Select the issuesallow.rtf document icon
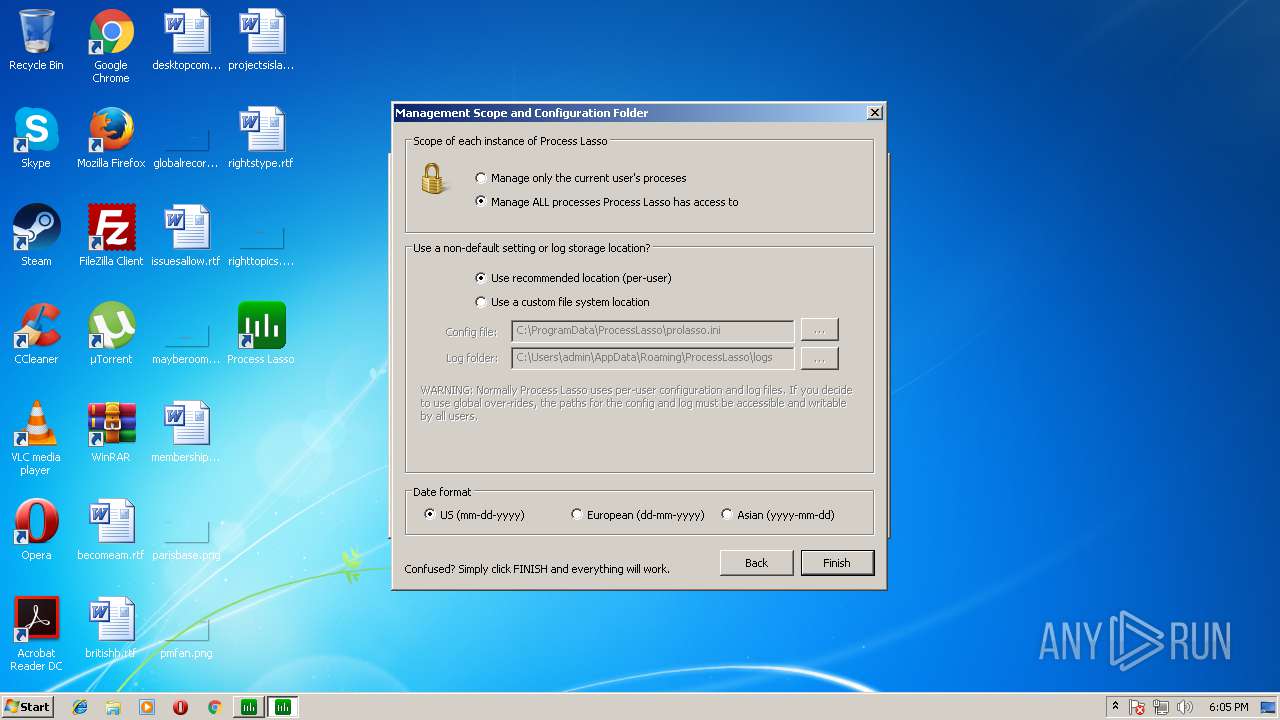This screenshot has height=720, width=1280. [x=186, y=236]
